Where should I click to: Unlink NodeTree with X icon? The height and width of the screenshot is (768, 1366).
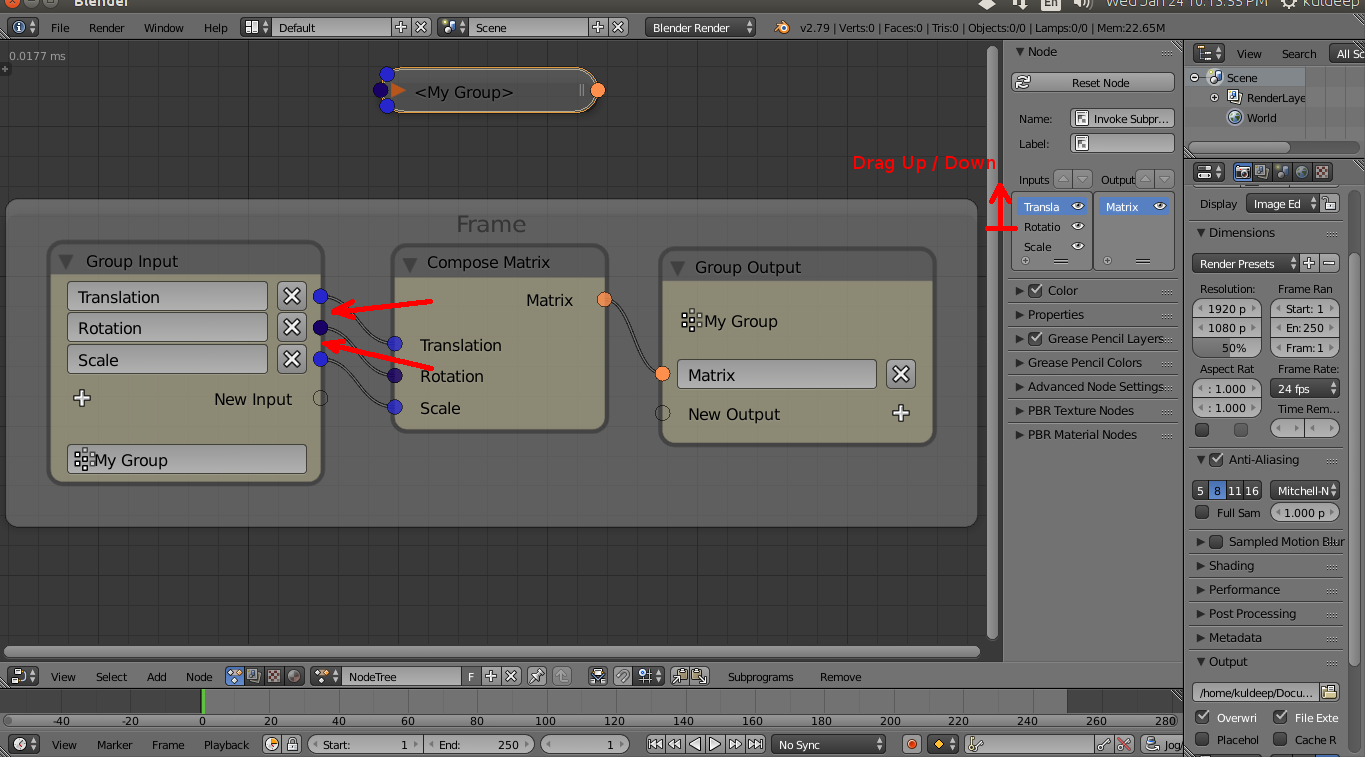pos(511,676)
